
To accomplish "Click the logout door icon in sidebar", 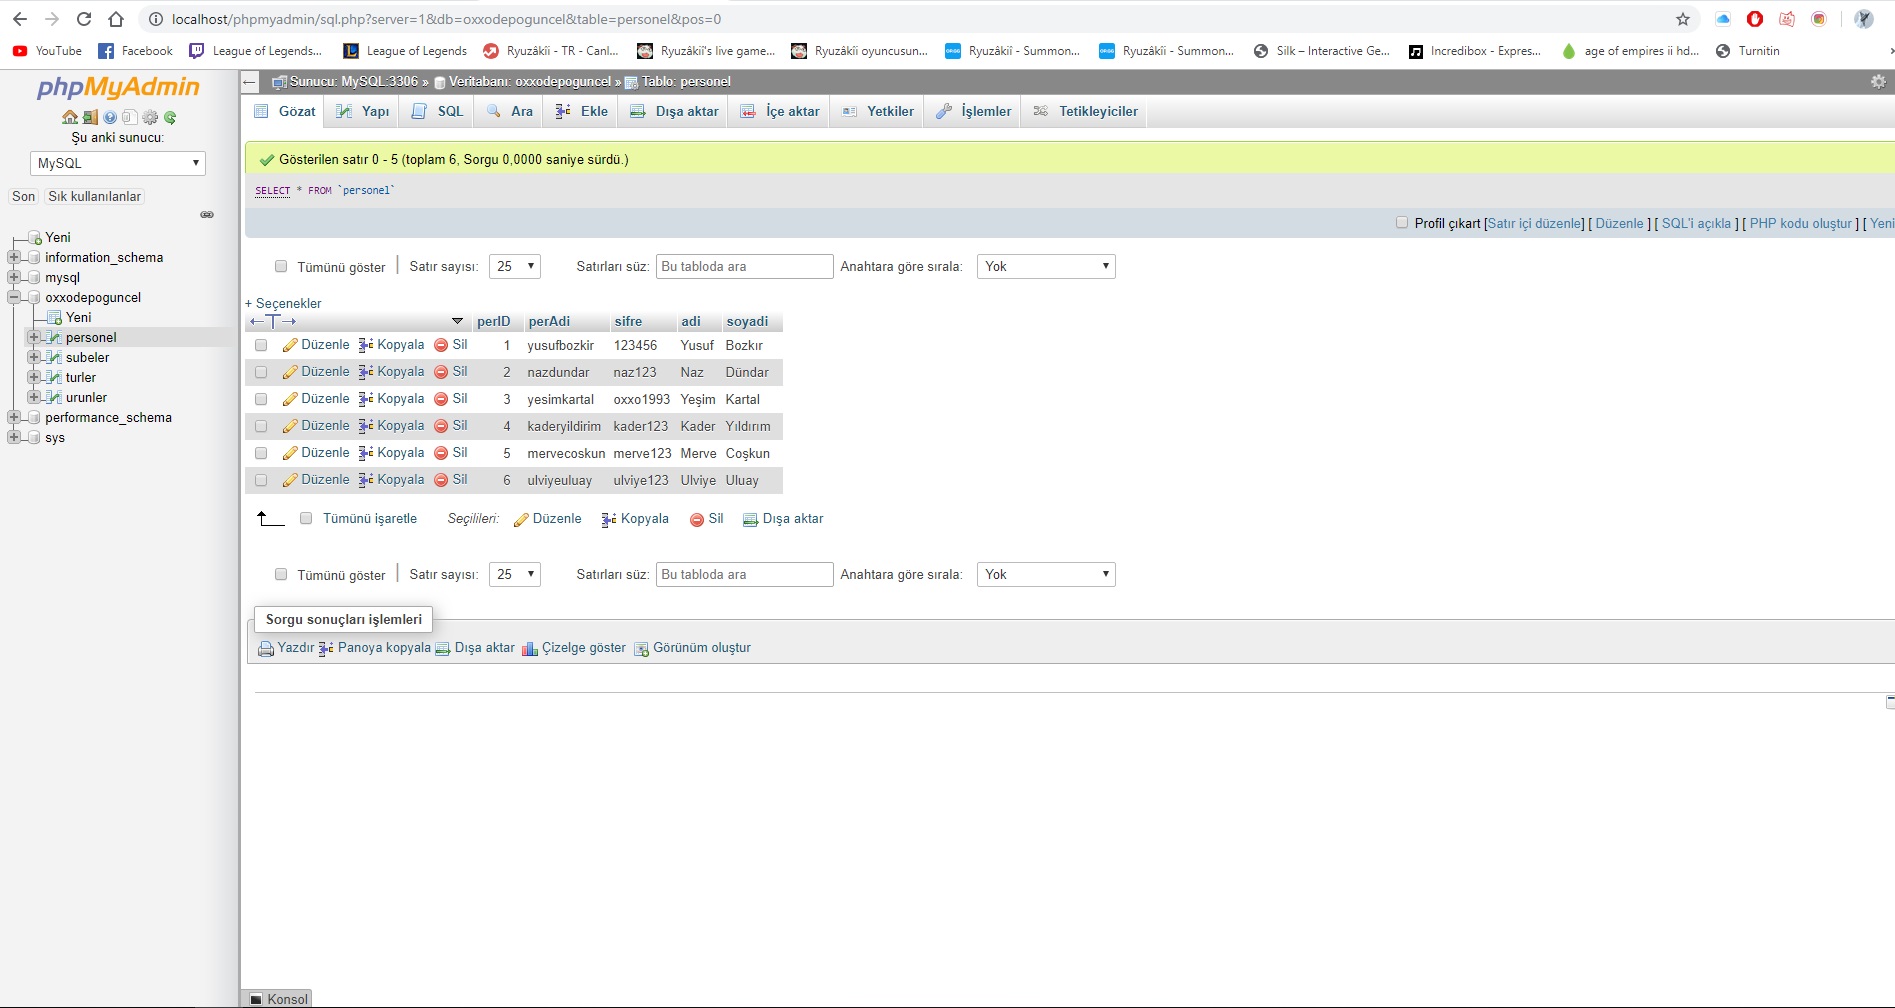I will tap(90, 117).
